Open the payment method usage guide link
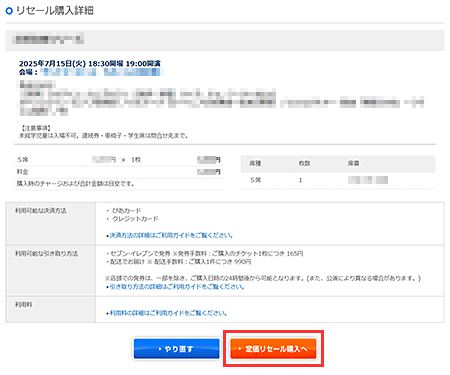The image size is (450, 375). coord(170,235)
